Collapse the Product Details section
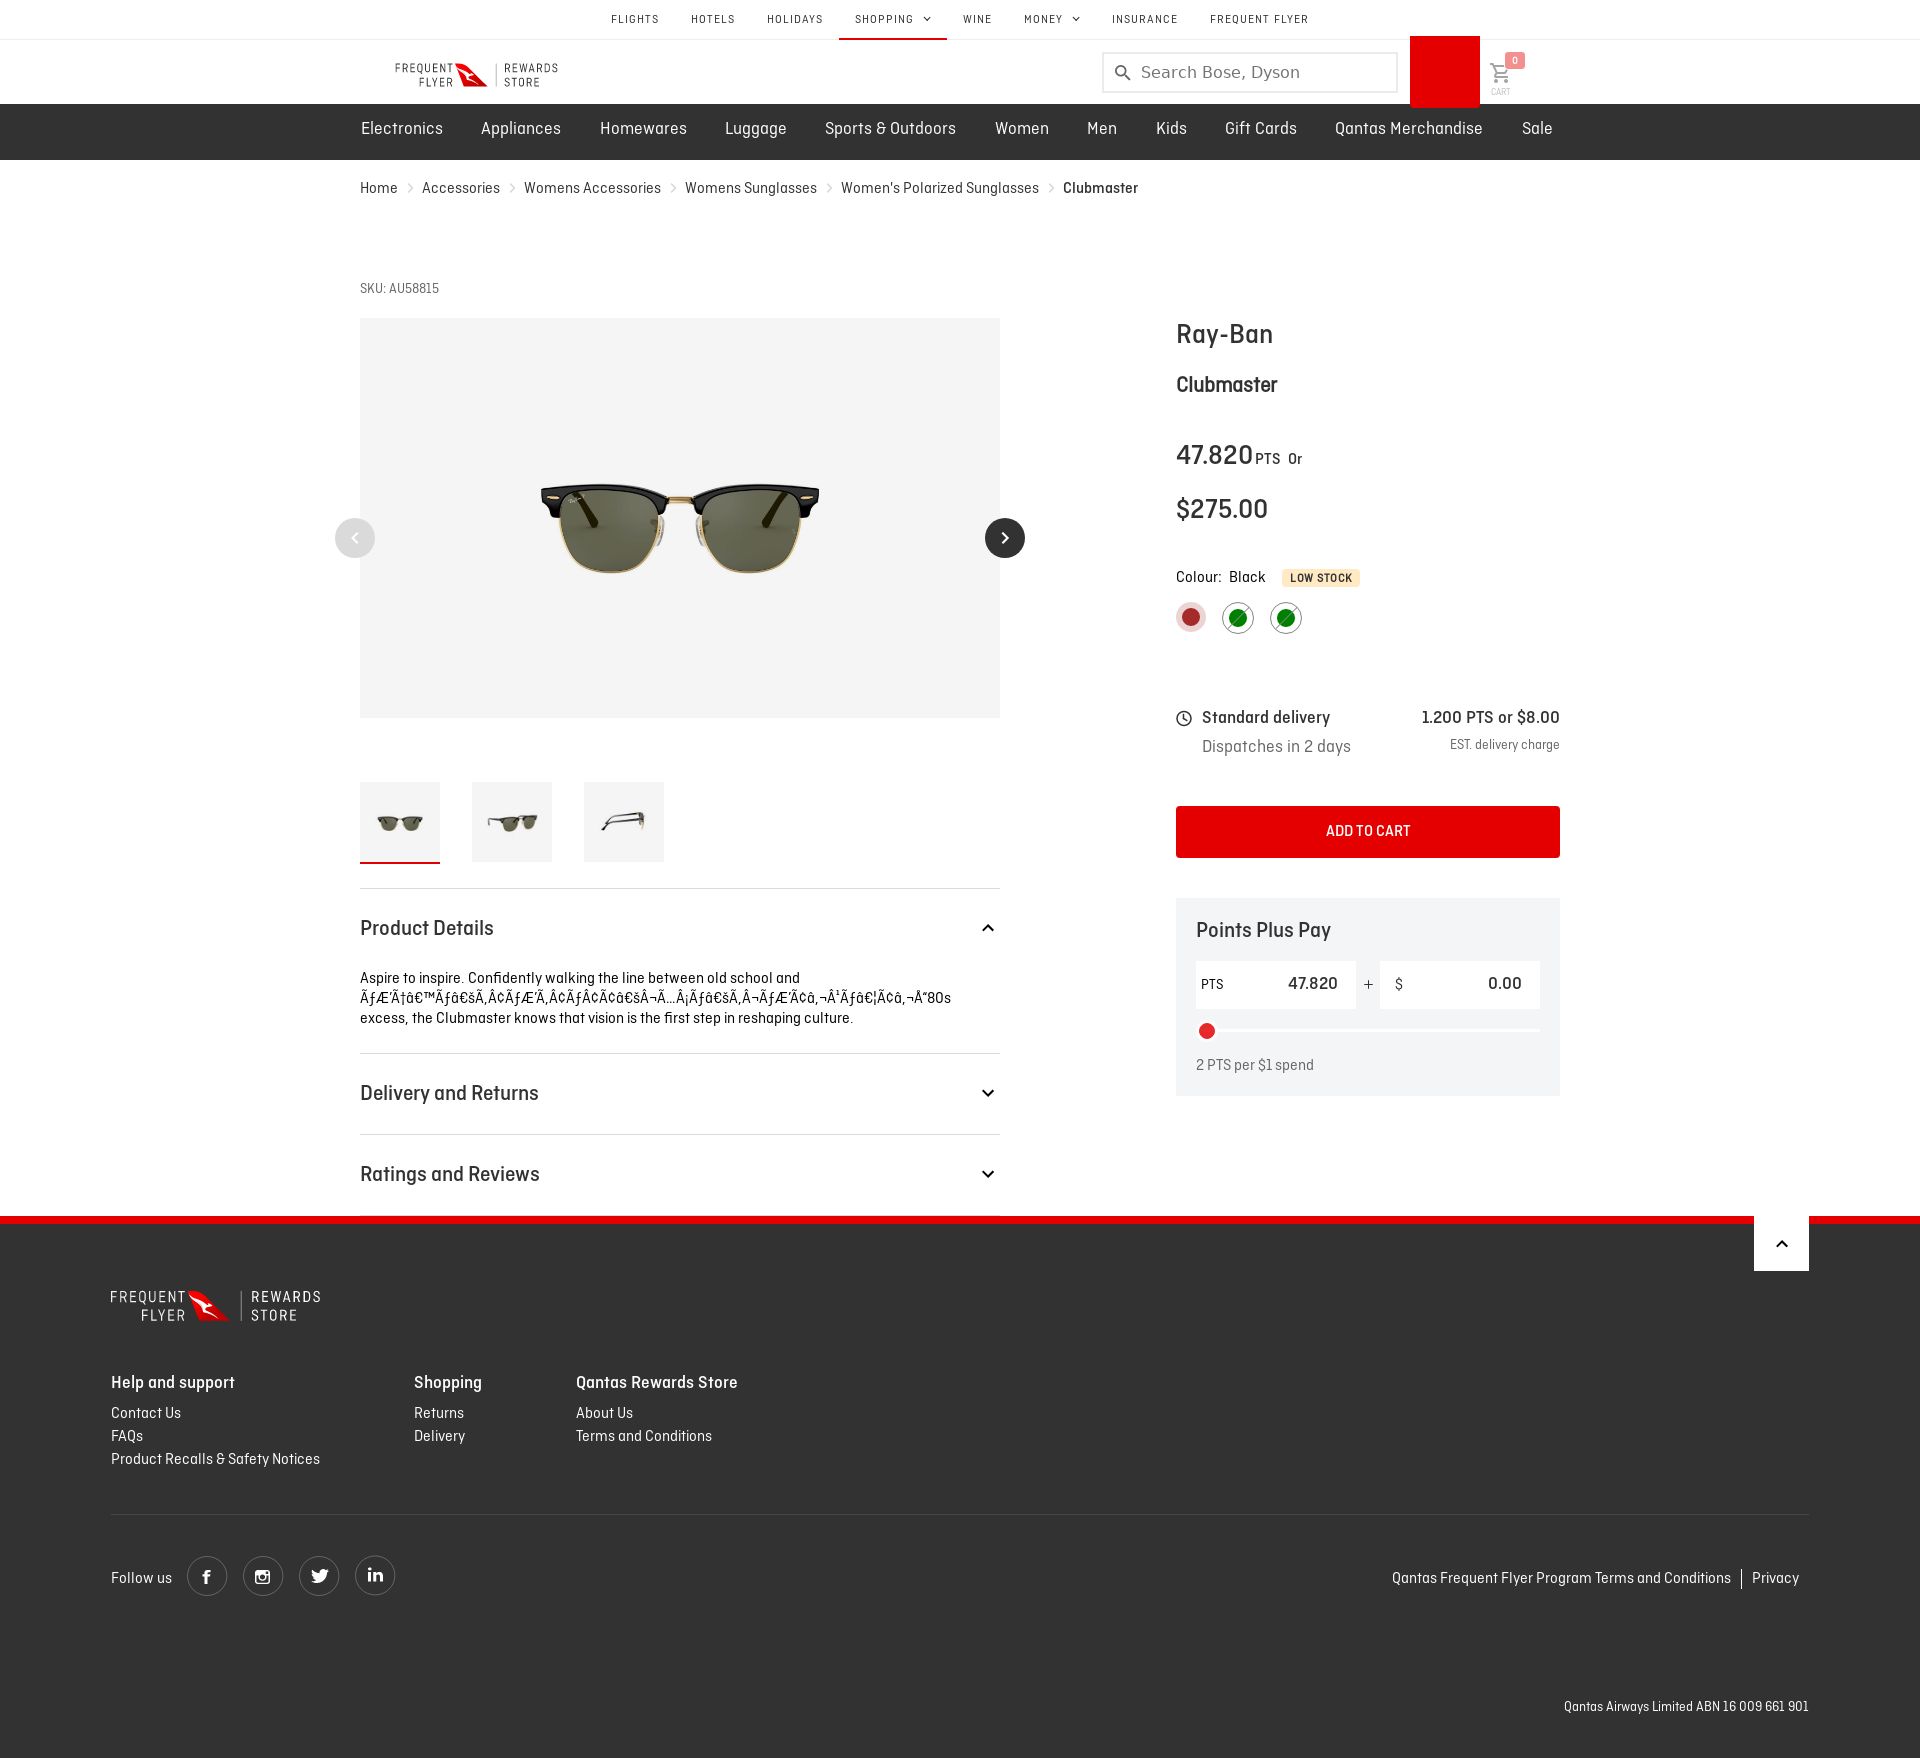Viewport: 1920px width, 1758px height. [680, 928]
